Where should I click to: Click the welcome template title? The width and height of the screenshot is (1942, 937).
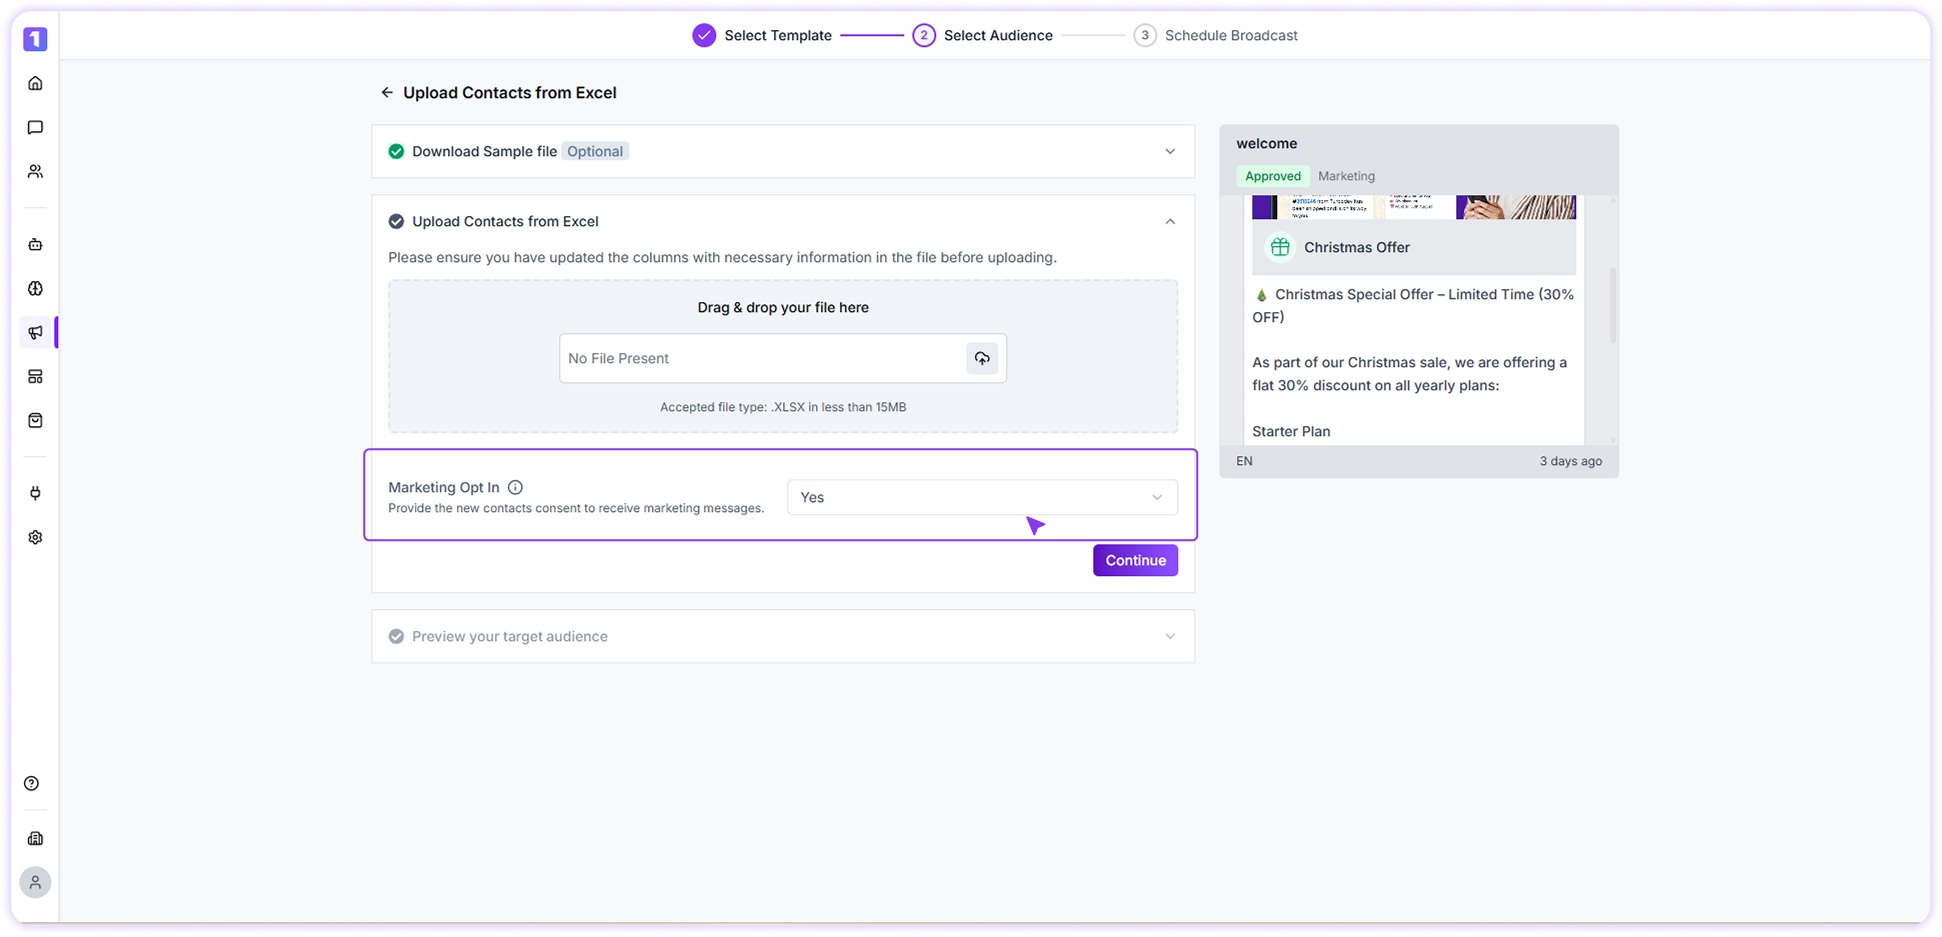click(x=1266, y=143)
